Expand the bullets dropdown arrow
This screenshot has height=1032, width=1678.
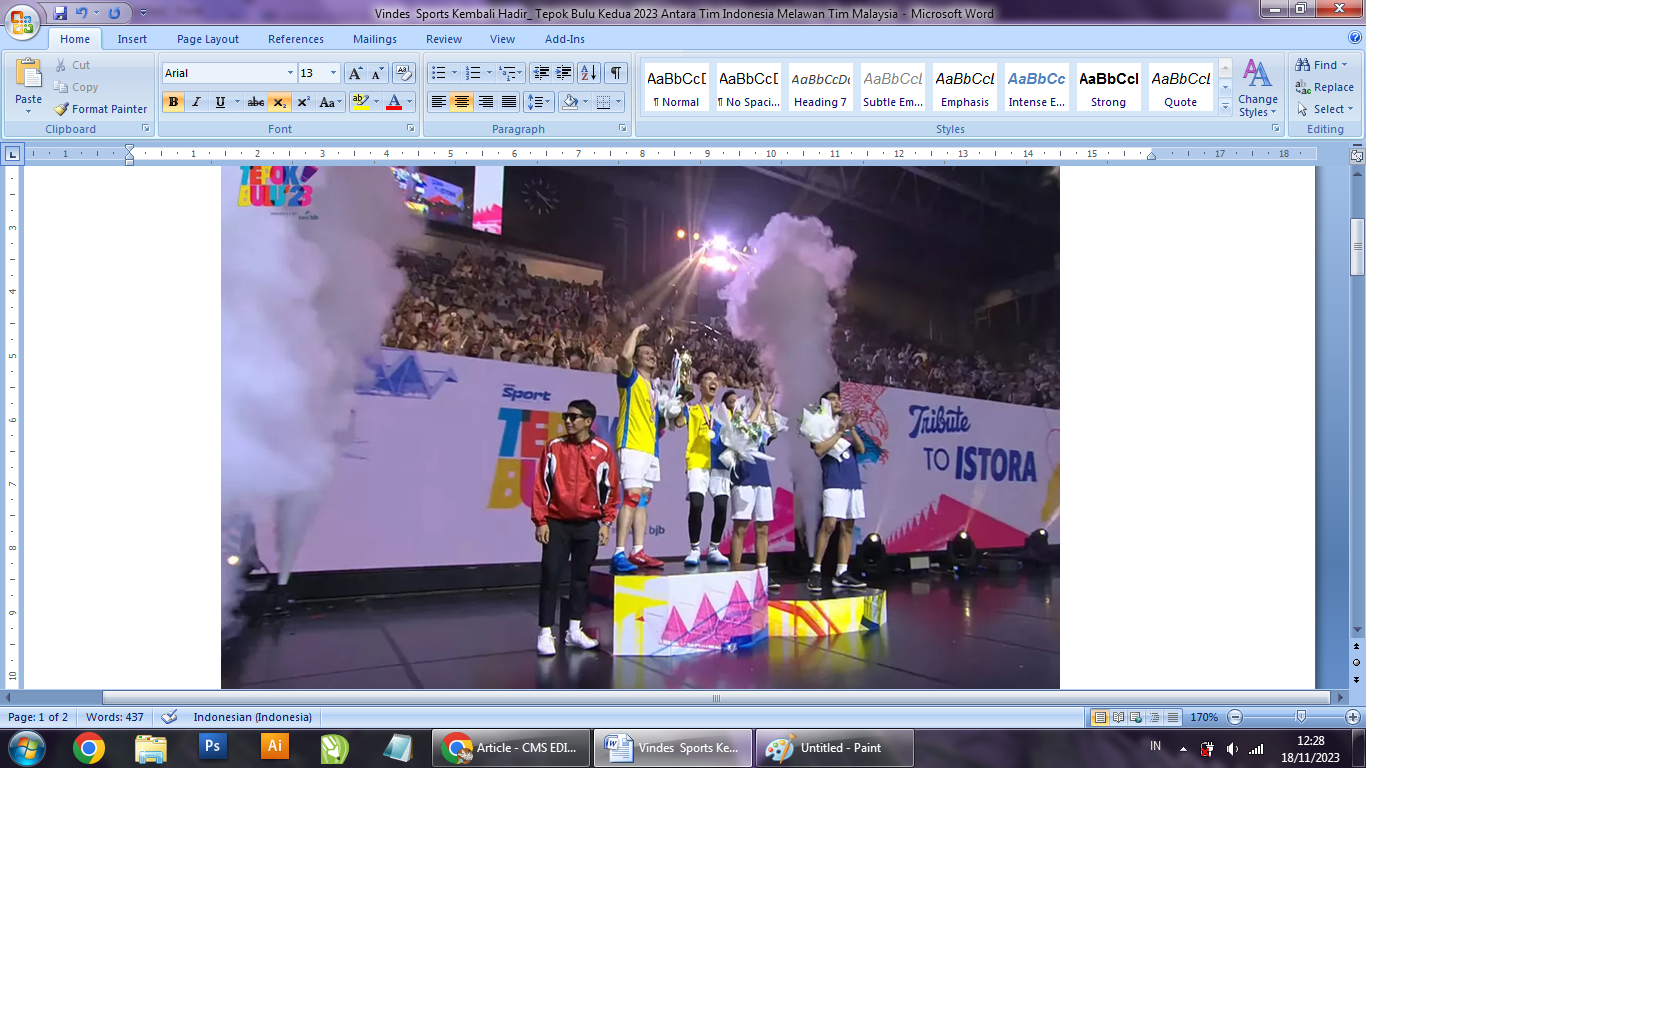click(x=454, y=73)
